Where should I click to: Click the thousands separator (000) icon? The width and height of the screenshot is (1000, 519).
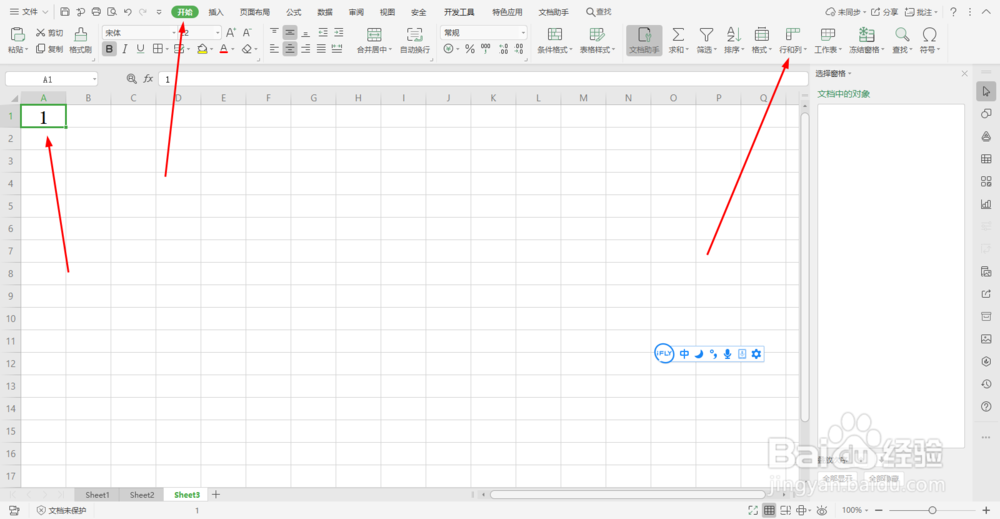(486, 49)
